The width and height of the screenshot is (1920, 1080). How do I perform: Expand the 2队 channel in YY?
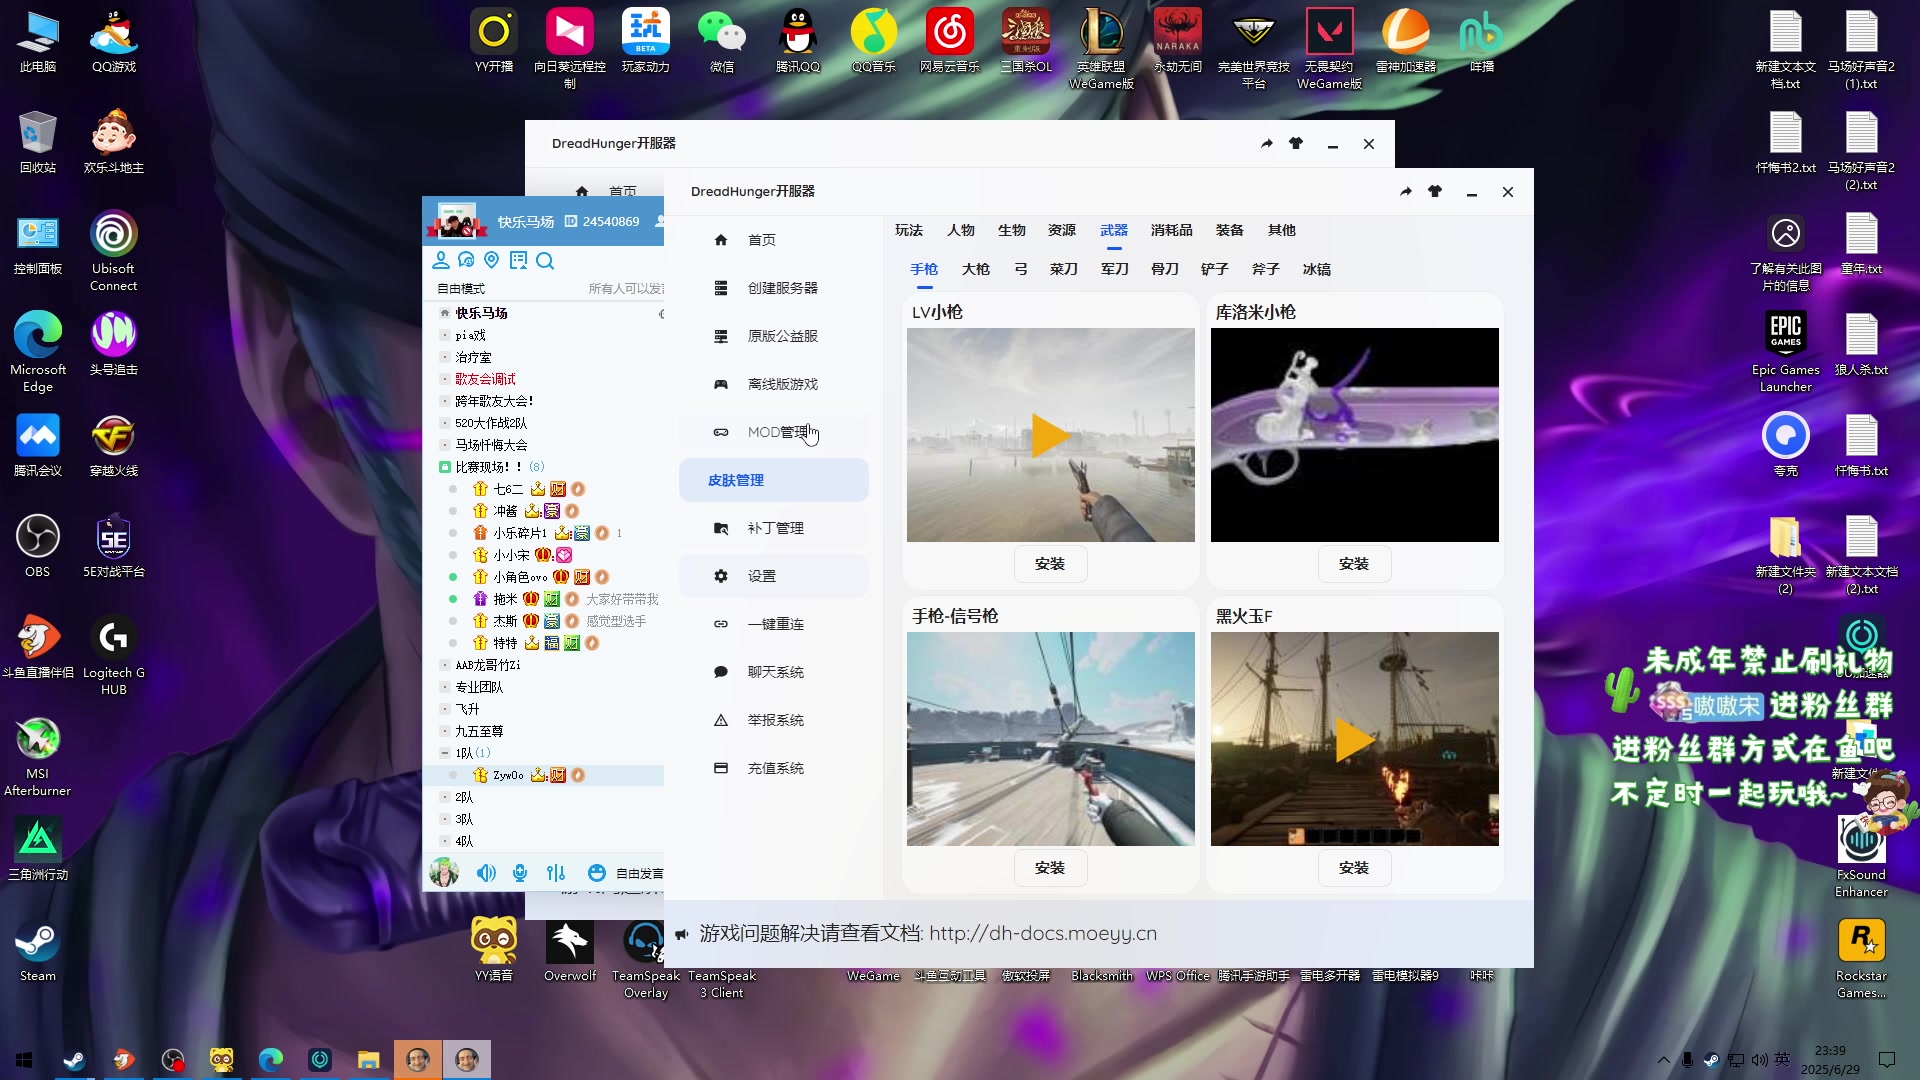(445, 797)
